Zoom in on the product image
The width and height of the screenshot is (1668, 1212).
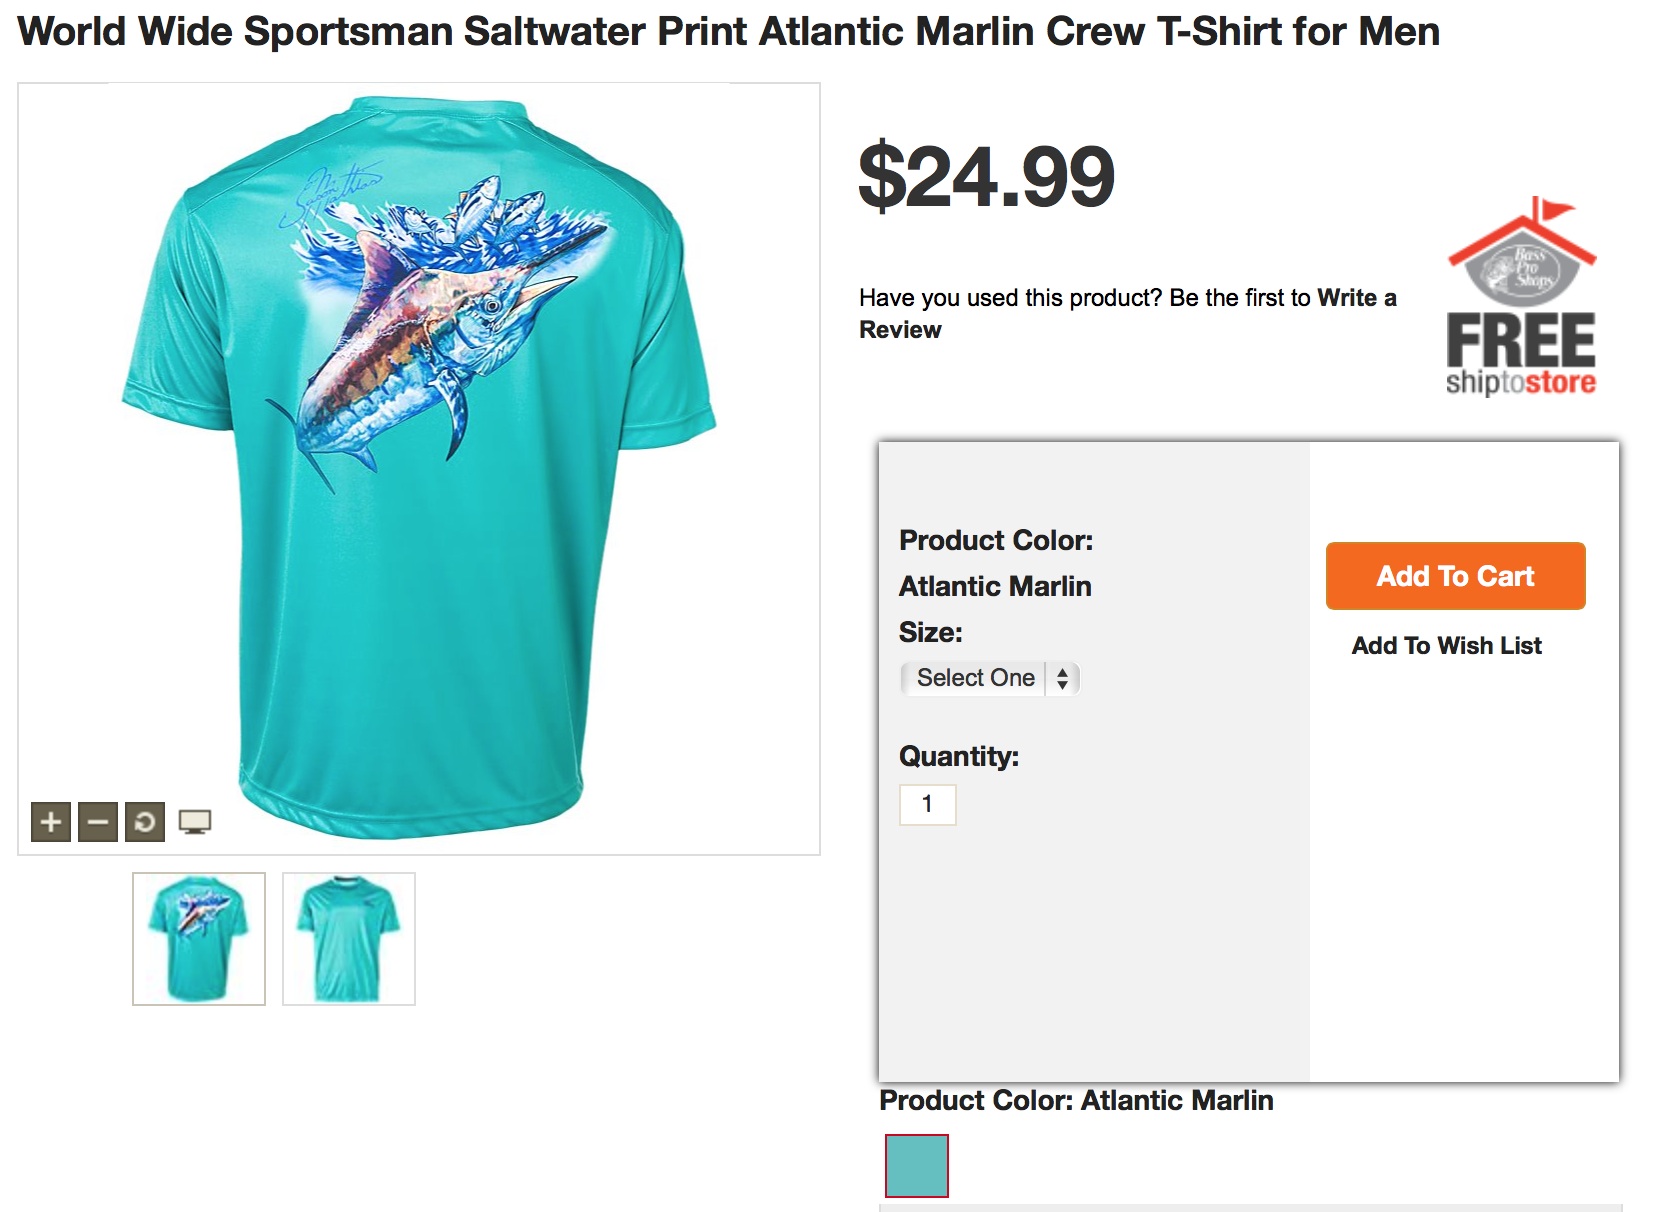click(51, 822)
